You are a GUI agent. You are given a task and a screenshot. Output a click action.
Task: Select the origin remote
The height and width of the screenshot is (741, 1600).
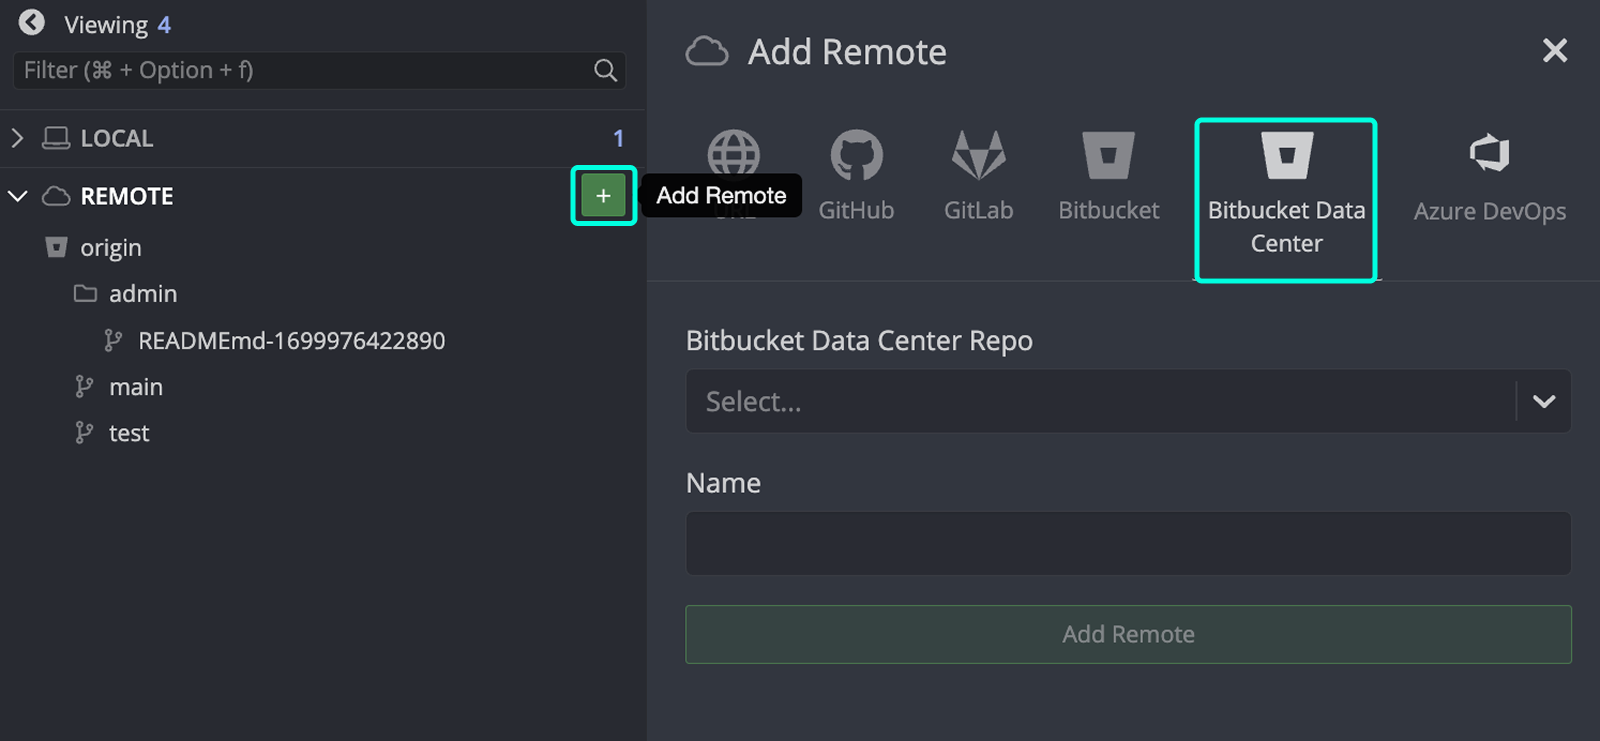(110, 248)
